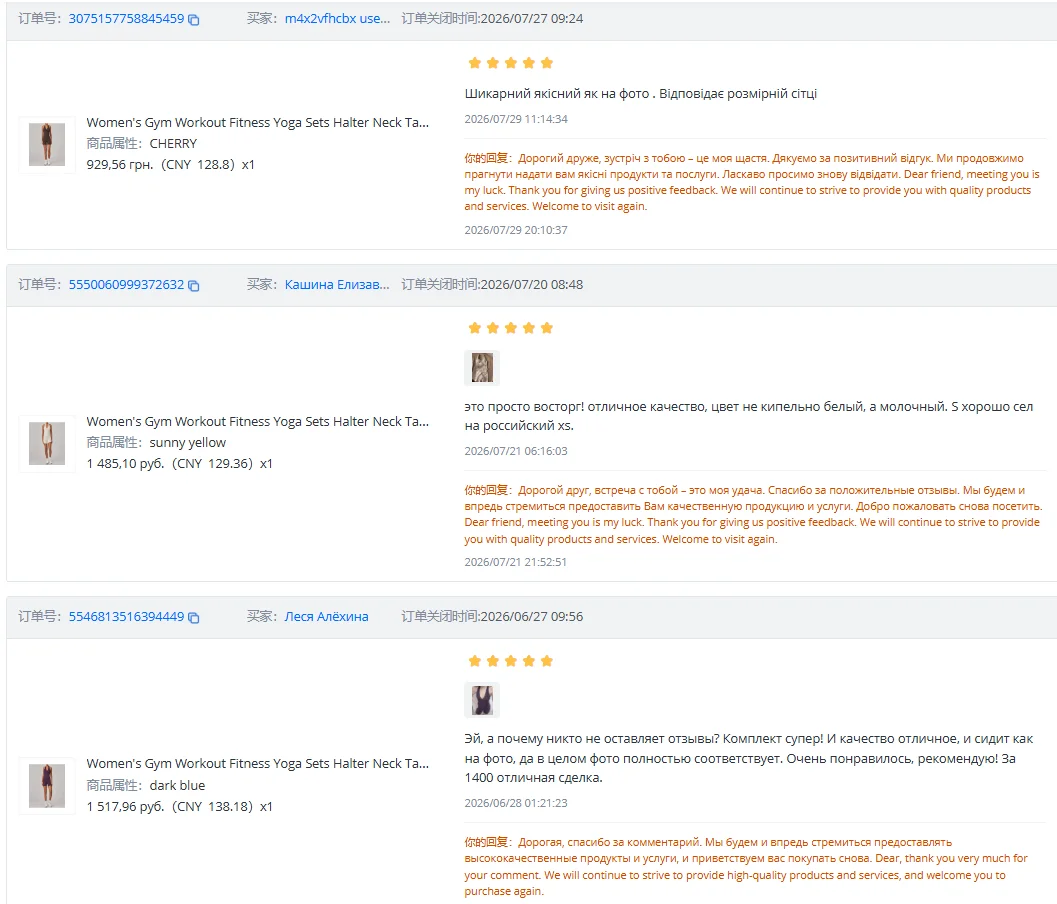
Task: Click the product title for the dark blue order
Action: (258, 764)
